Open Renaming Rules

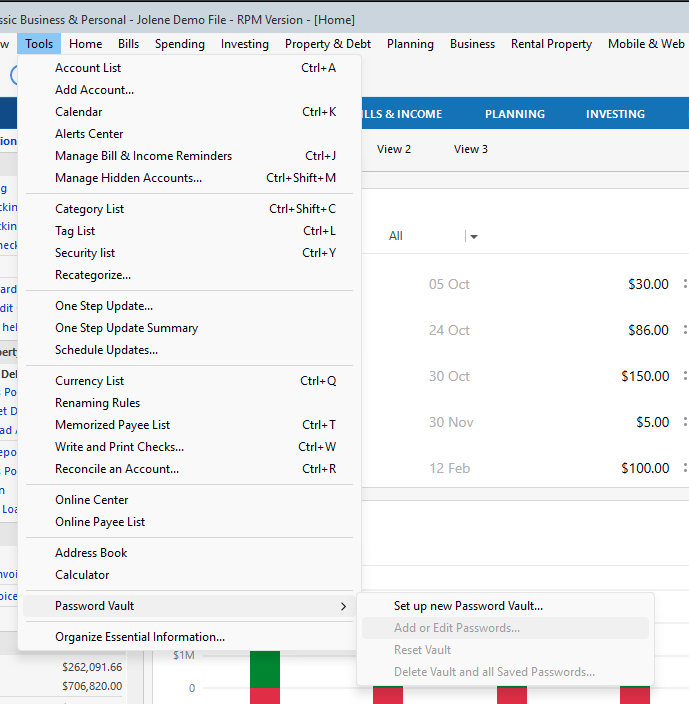[189, 403]
